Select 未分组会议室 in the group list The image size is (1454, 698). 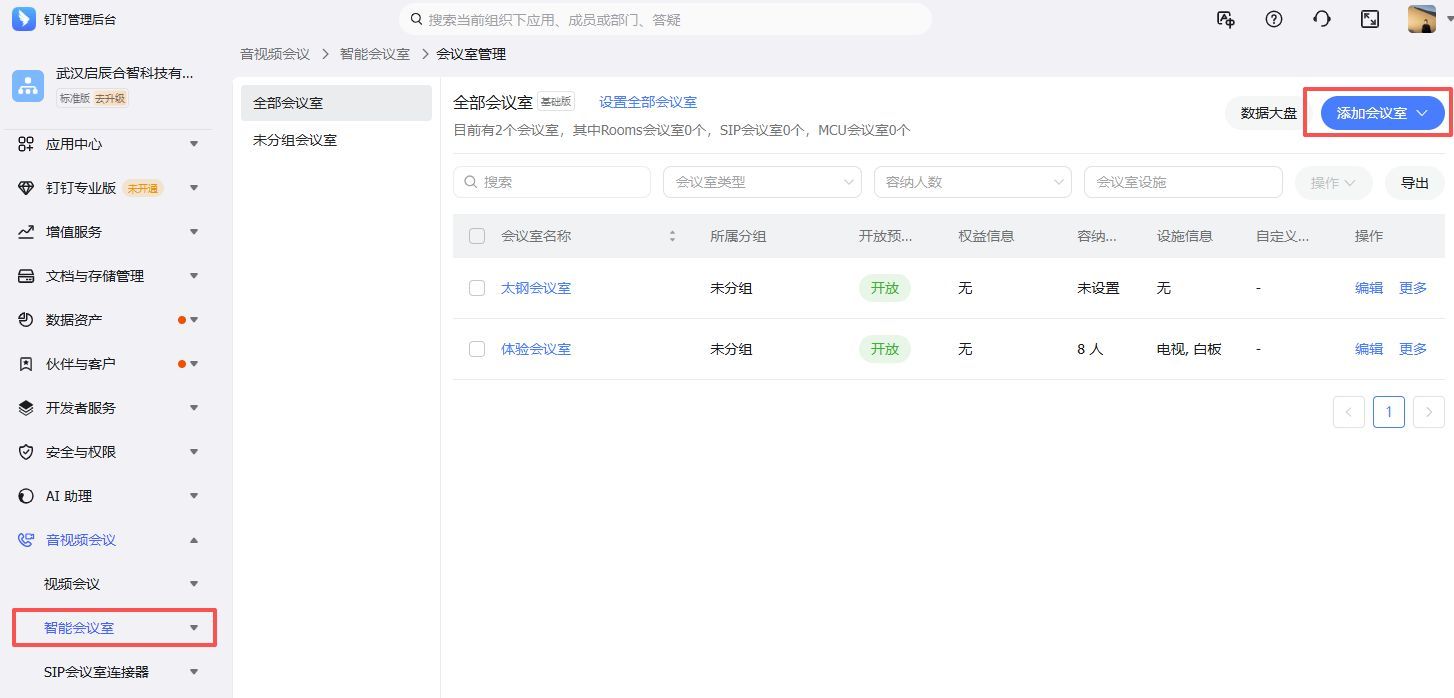pyautogui.click(x=295, y=140)
